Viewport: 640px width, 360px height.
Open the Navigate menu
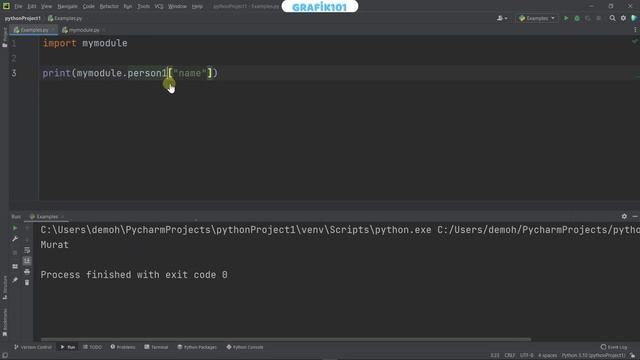(x=67, y=7)
